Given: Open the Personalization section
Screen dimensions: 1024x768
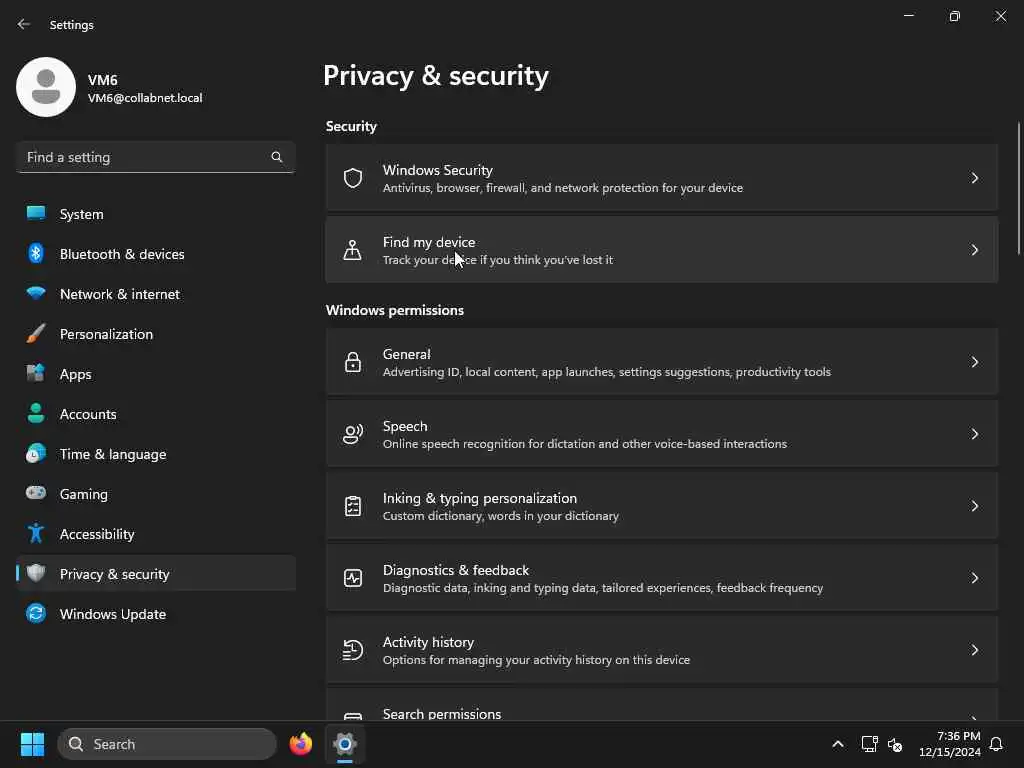Looking at the screenshot, I should 106,334.
